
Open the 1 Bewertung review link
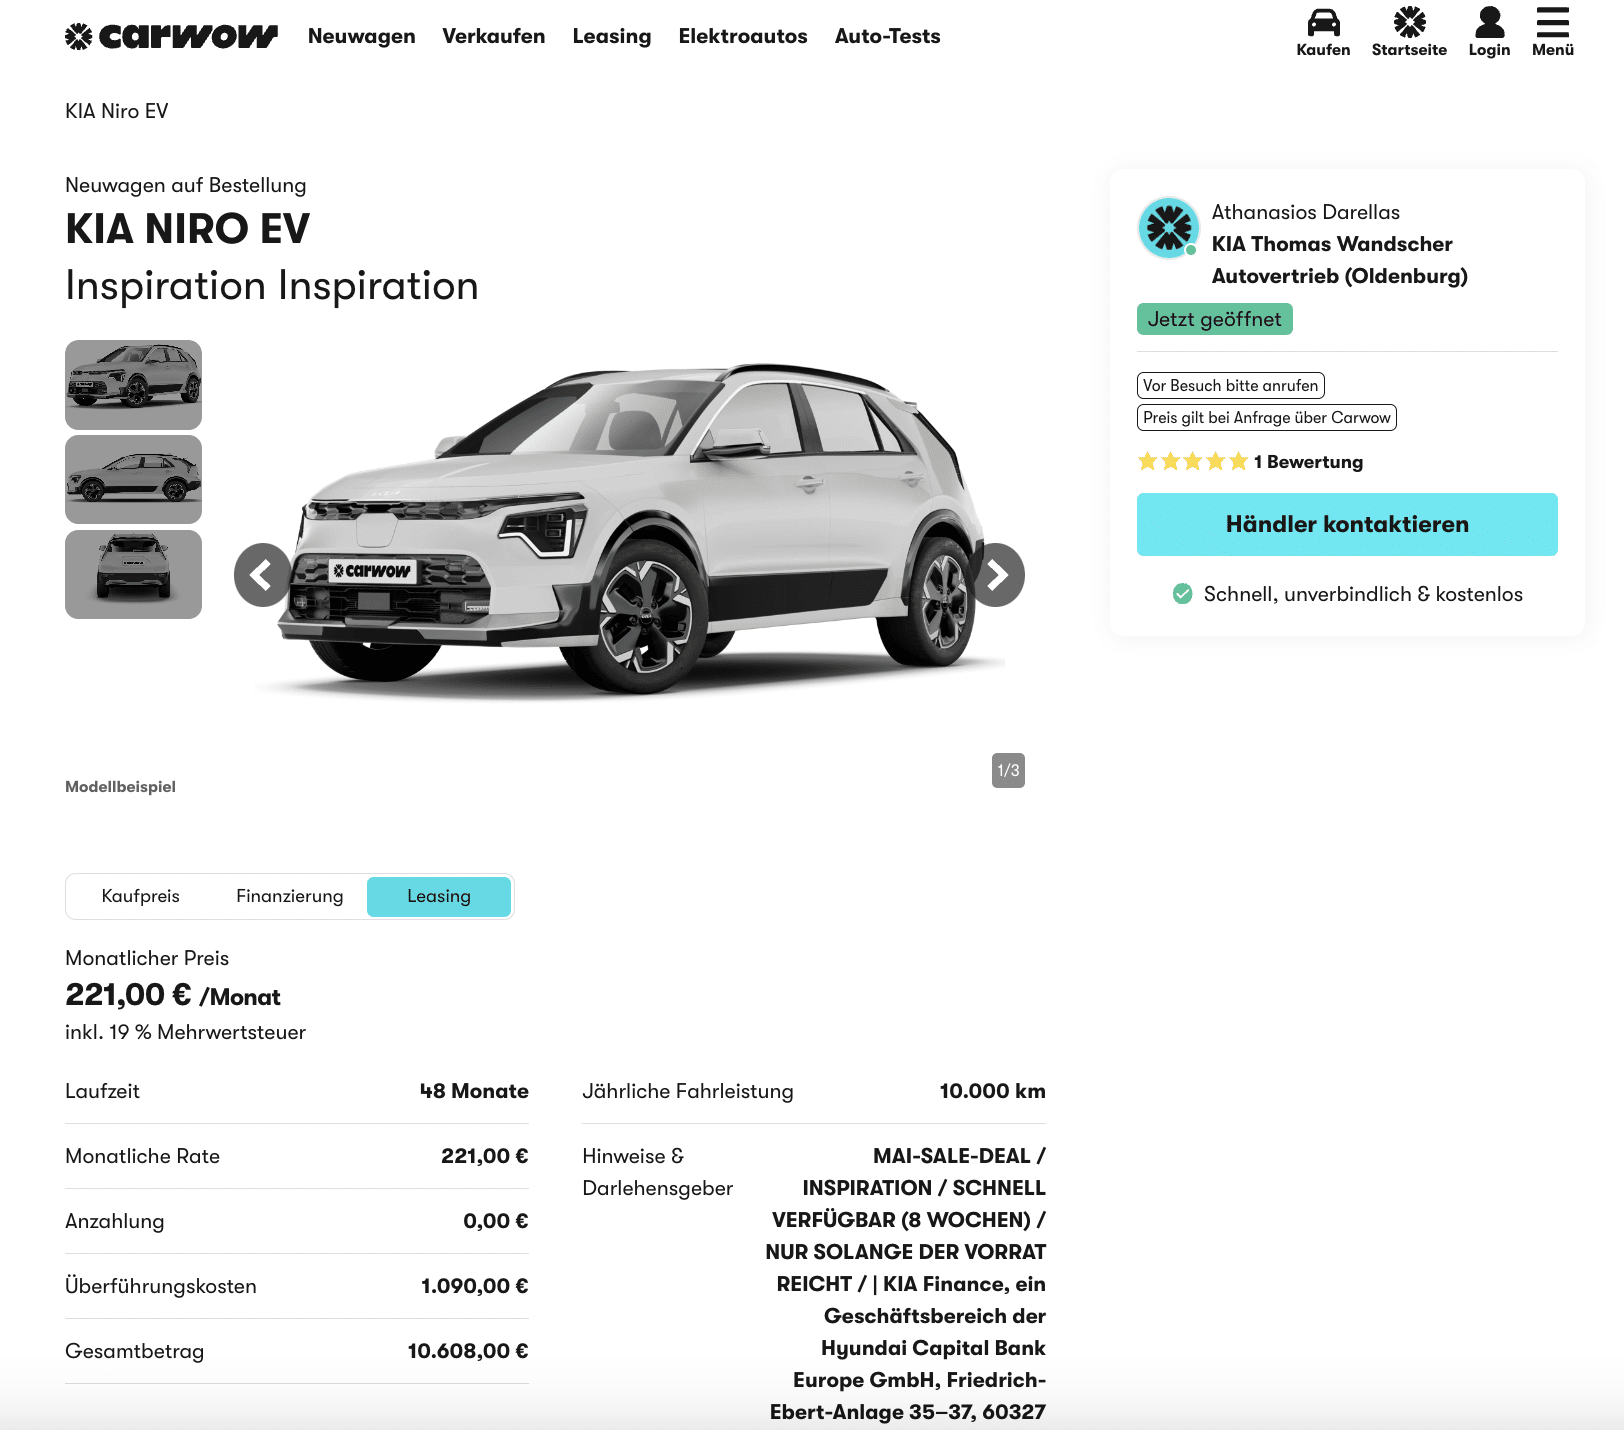[1308, 462]
